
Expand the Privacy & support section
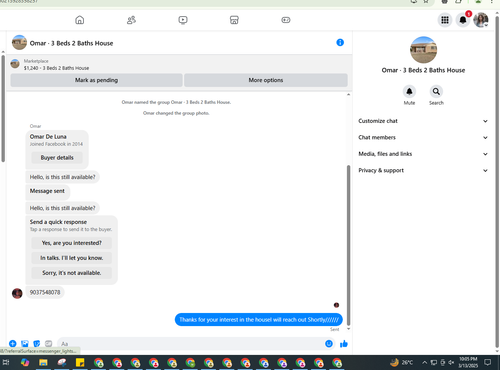coord(423,170)
